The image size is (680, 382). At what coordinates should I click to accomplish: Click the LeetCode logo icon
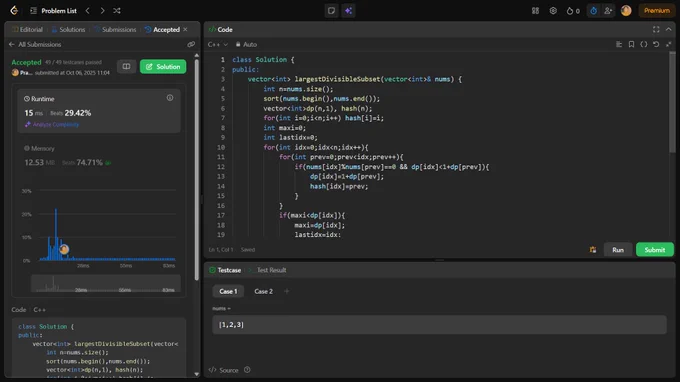(x=14, y=10)
